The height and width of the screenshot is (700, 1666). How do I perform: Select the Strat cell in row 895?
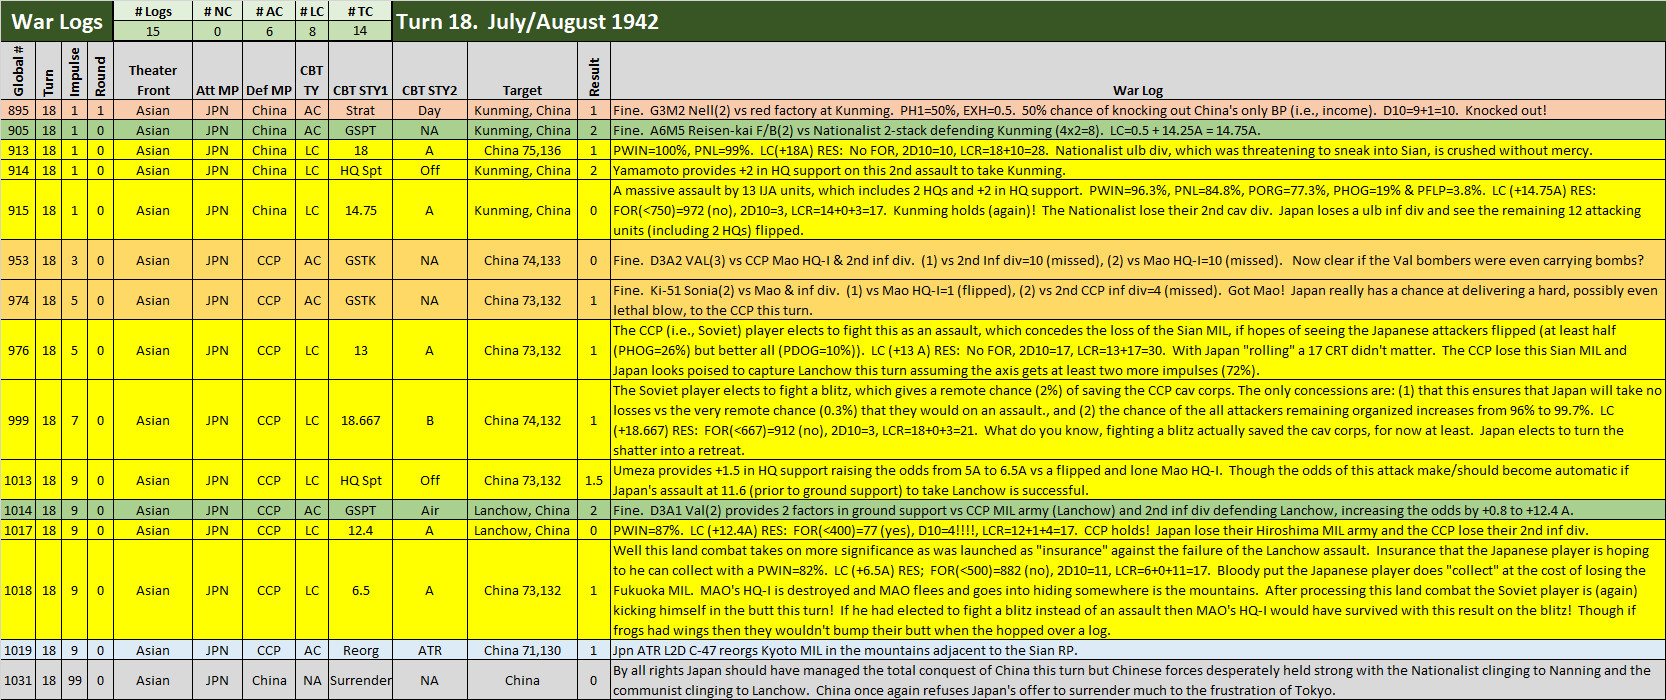click(x=360, y=110)
